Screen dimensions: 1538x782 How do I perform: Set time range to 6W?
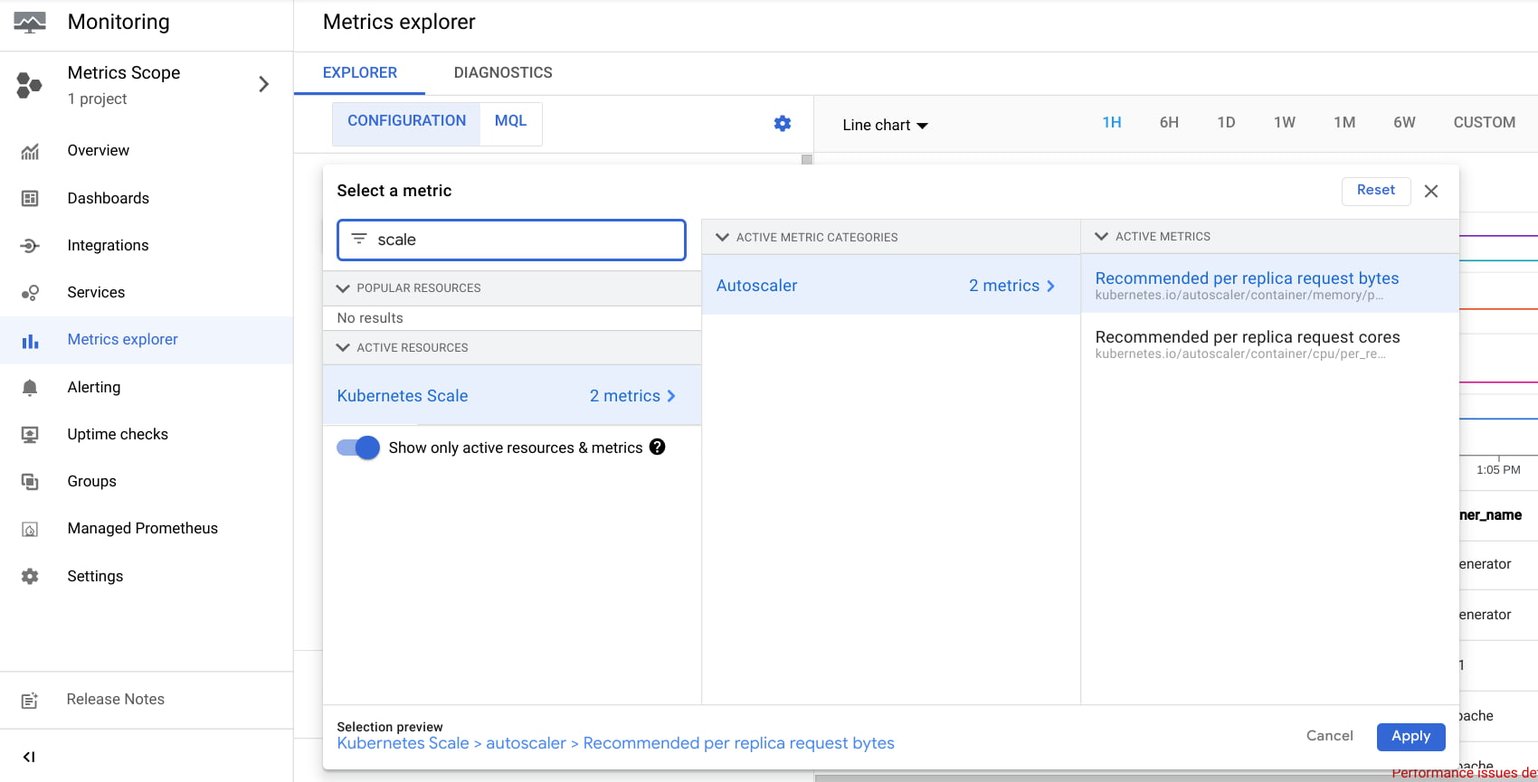[x=1404, y=122]
